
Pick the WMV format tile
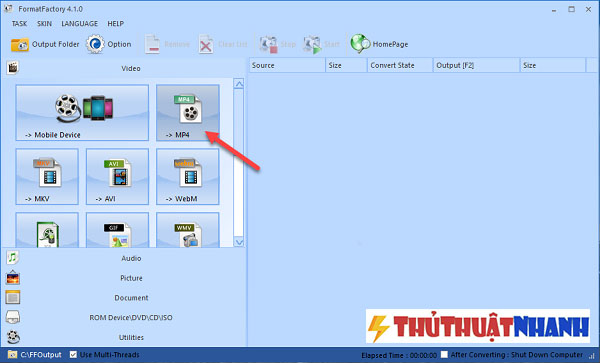(188, 230)
